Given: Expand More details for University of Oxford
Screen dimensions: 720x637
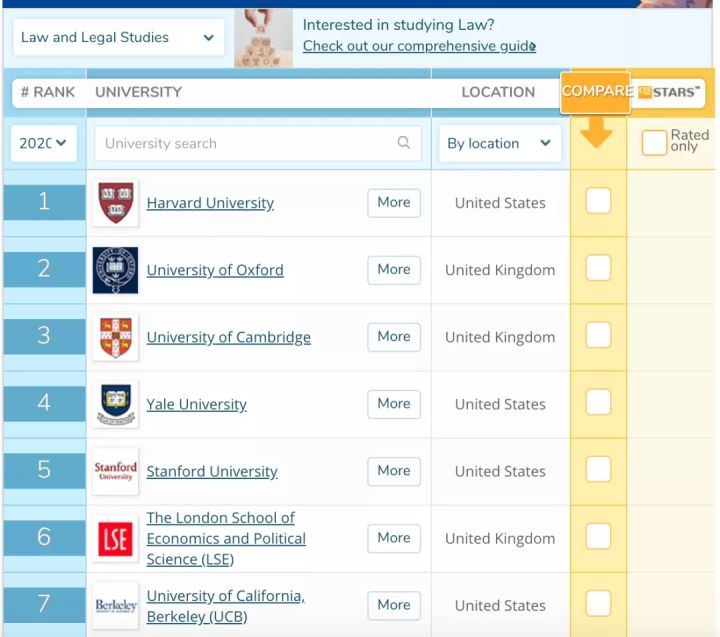Looking at the screenshot, I should point(394,270).
